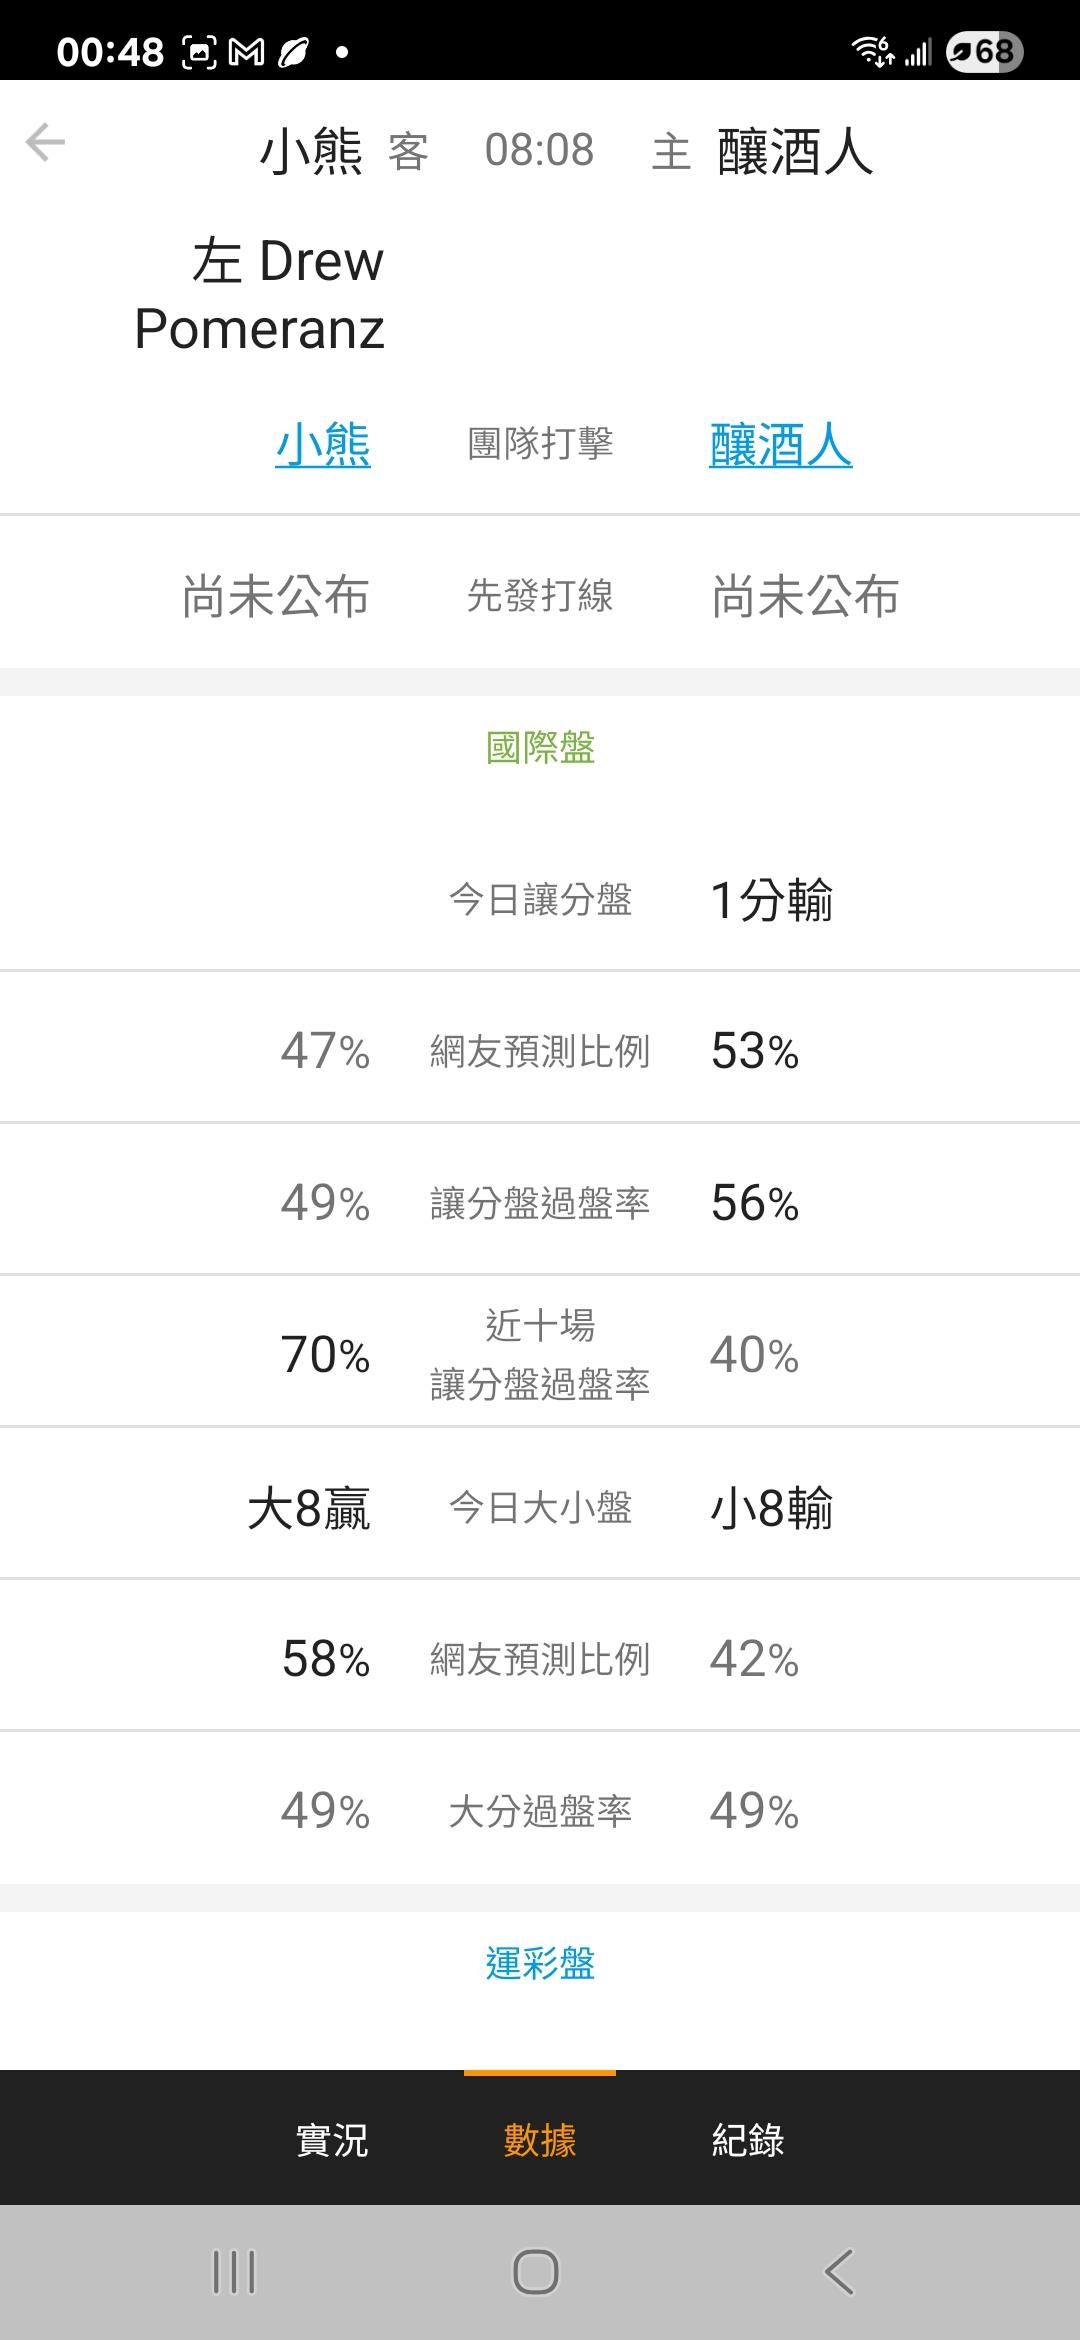
Task: Tap the 運彩盤 section header
Action: [x=540, y=1963]
